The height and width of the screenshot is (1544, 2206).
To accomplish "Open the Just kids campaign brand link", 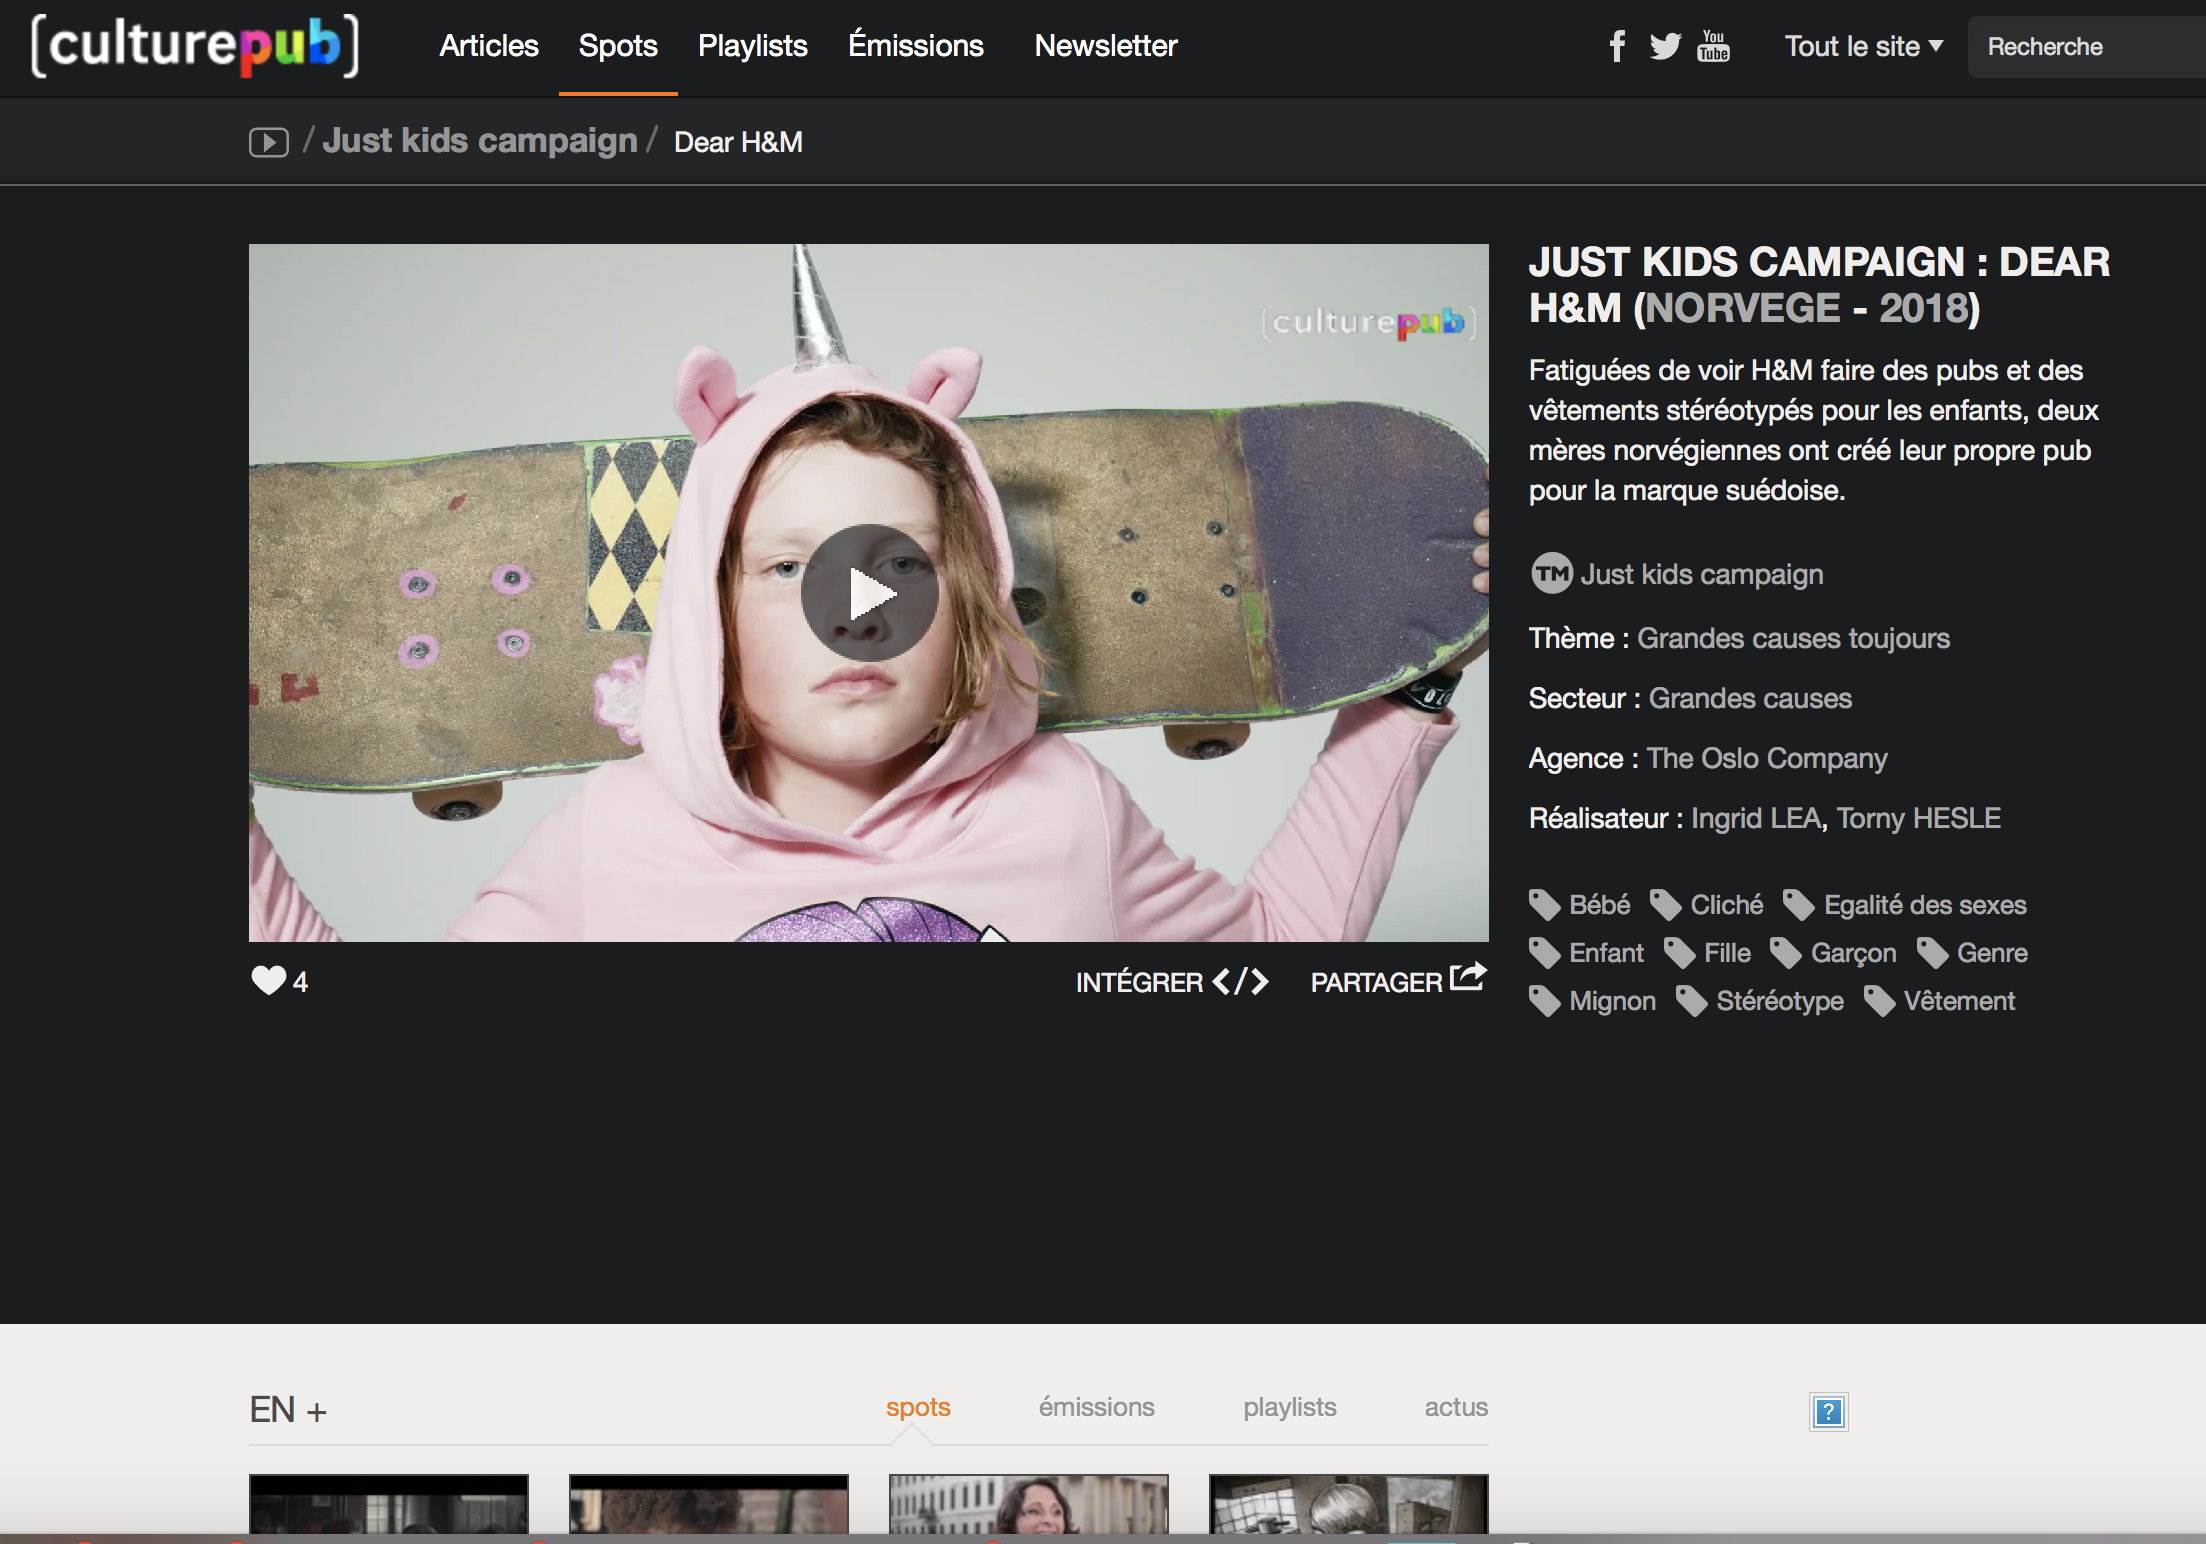I will tap(1702, 574).
